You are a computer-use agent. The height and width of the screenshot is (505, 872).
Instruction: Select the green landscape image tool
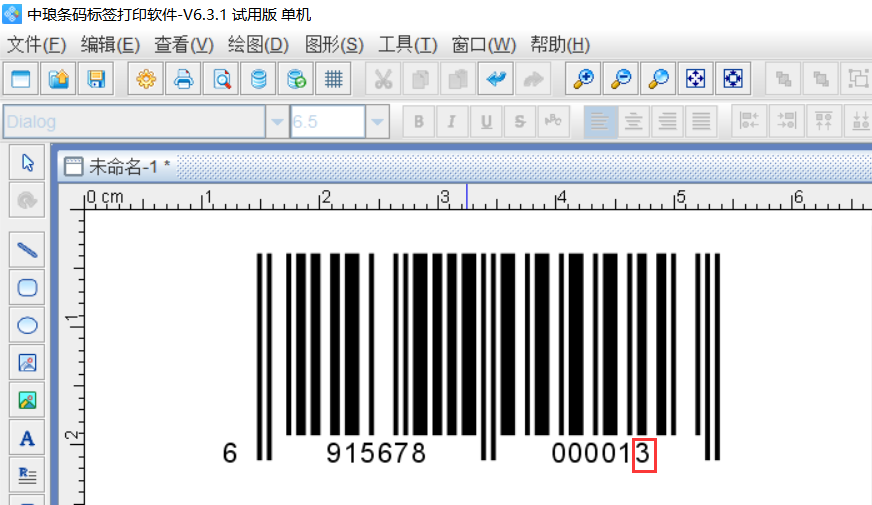(x=27, y=400)
